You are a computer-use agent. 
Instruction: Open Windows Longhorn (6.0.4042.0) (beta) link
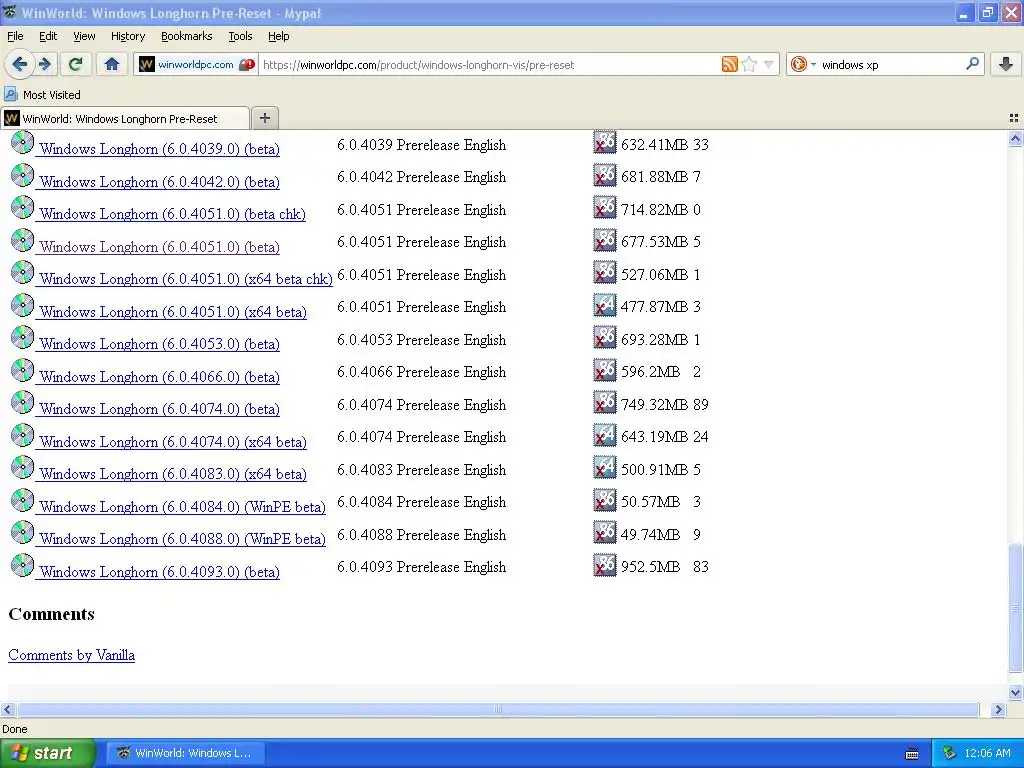pos(159,182)
